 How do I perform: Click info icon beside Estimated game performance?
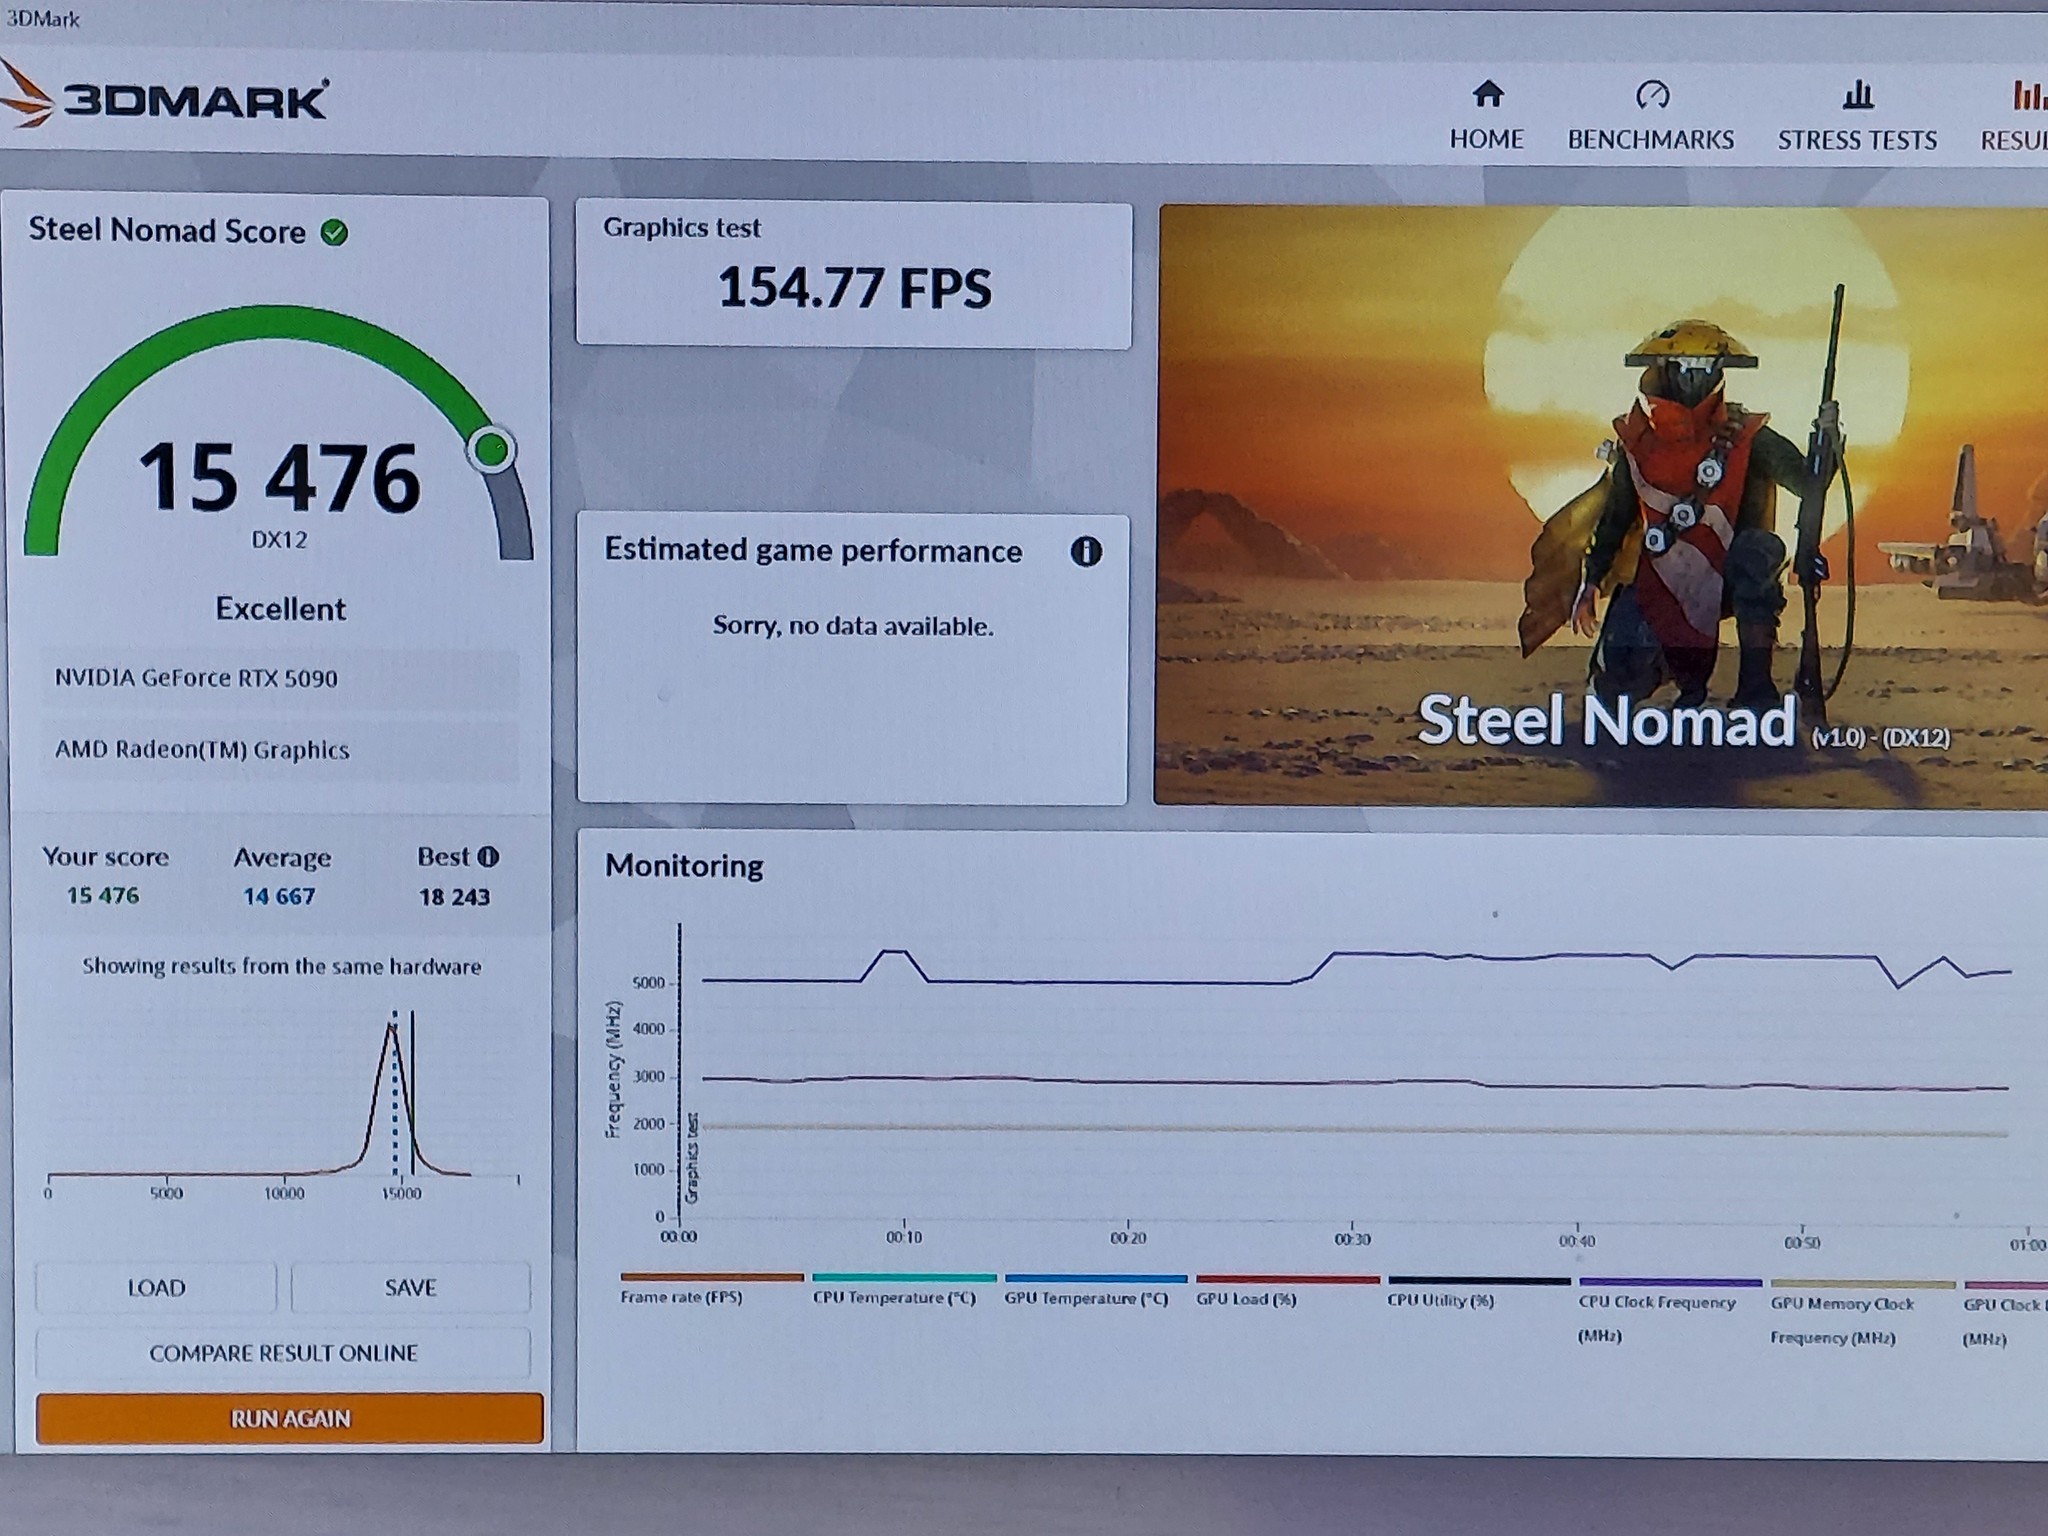coord(1085,552)
